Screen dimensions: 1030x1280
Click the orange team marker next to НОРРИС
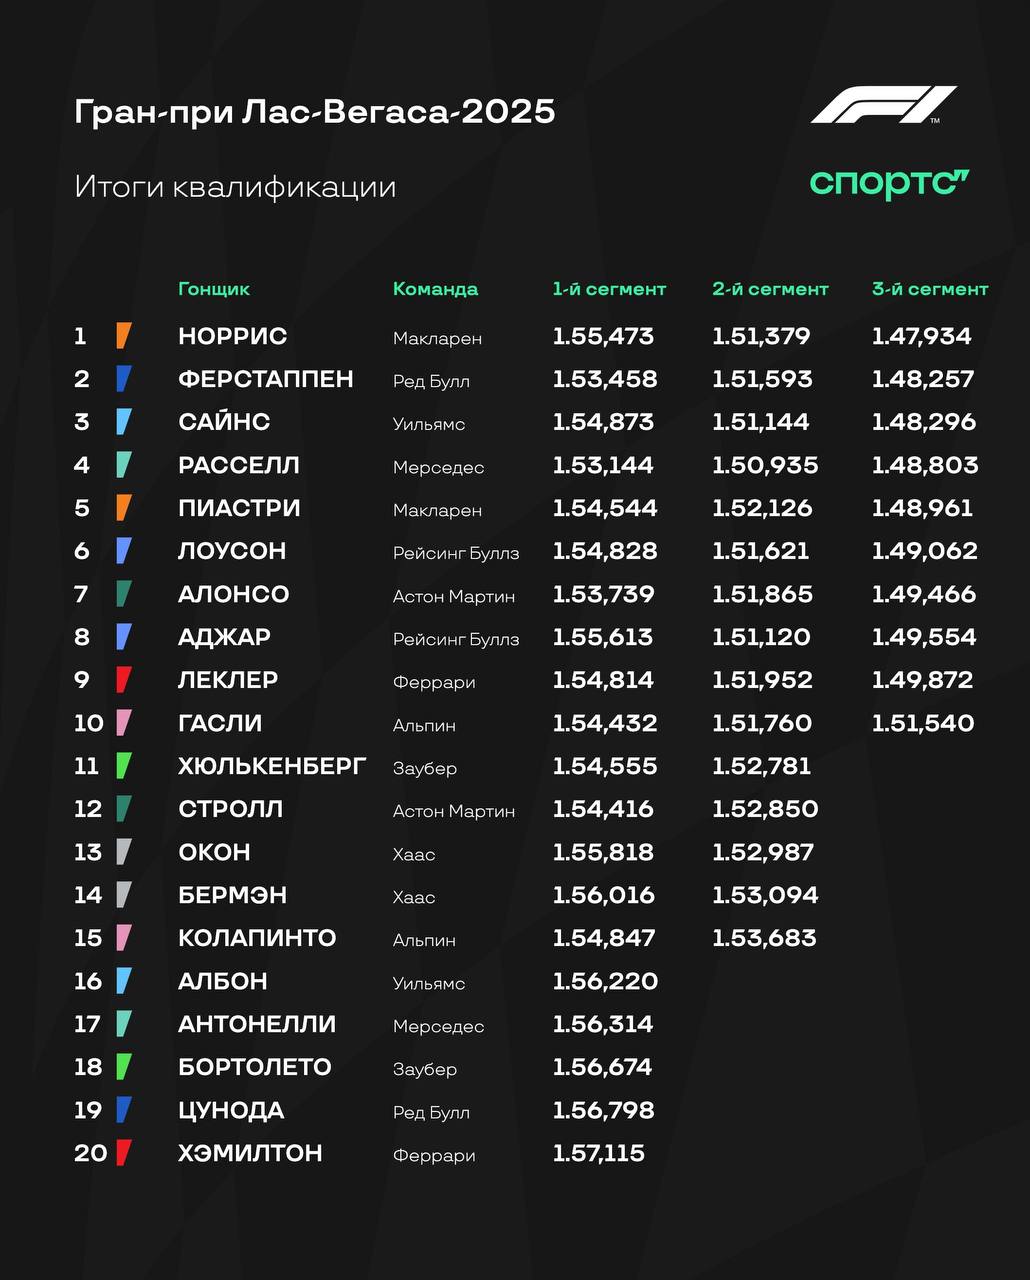coord(124,336)
